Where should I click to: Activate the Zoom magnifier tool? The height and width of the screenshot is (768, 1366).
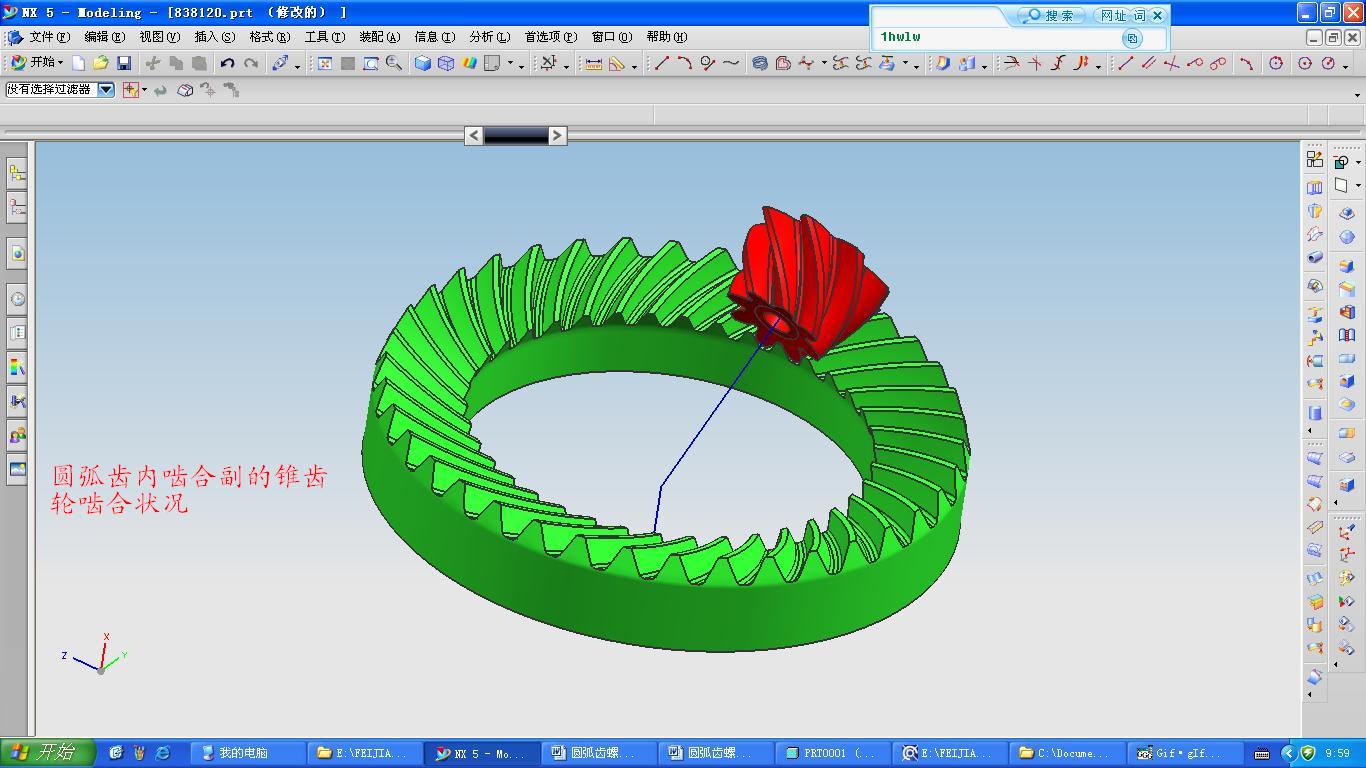coord(394,63)
